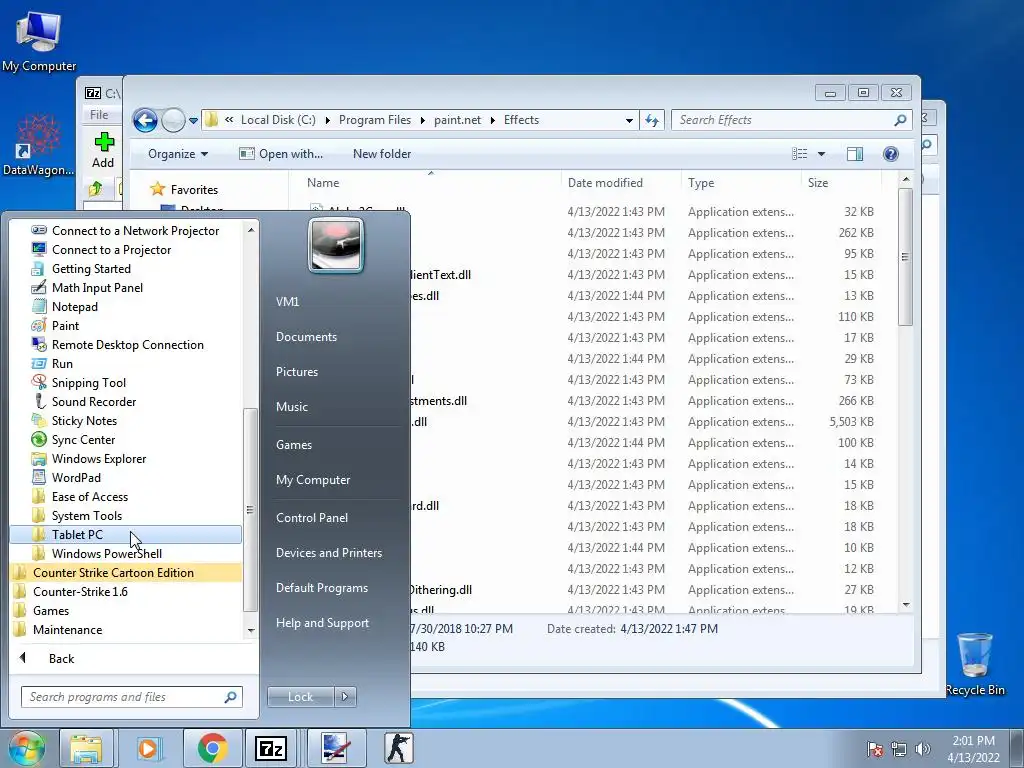Click the search magnifier in Search Effects

coord(900,120)
